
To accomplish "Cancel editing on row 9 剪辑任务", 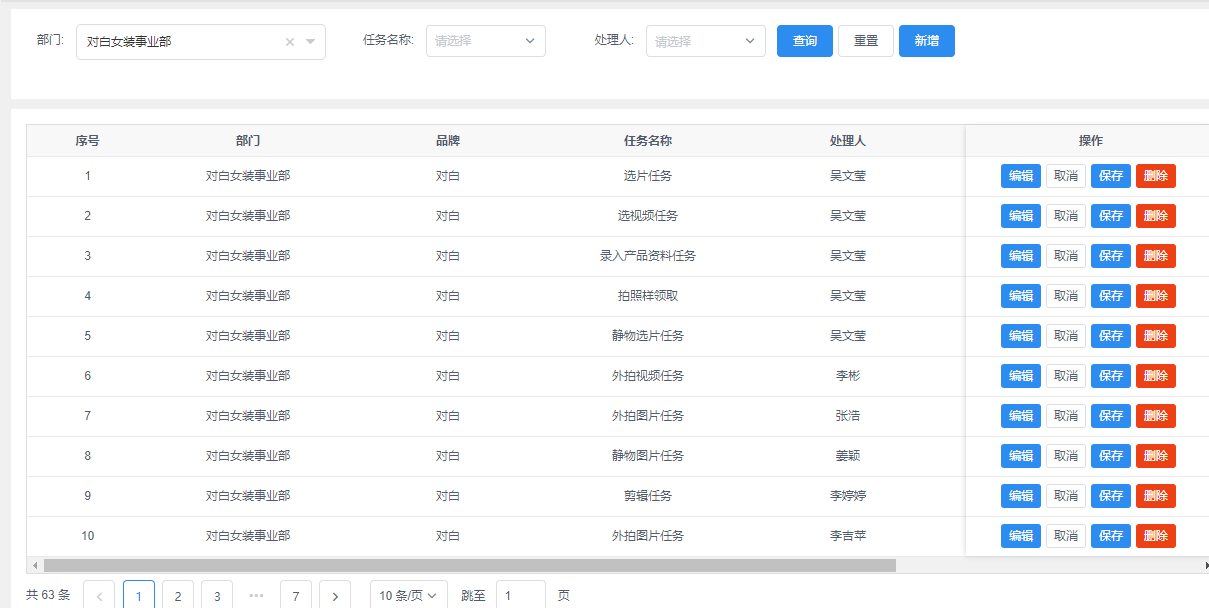I will 1066,496.
